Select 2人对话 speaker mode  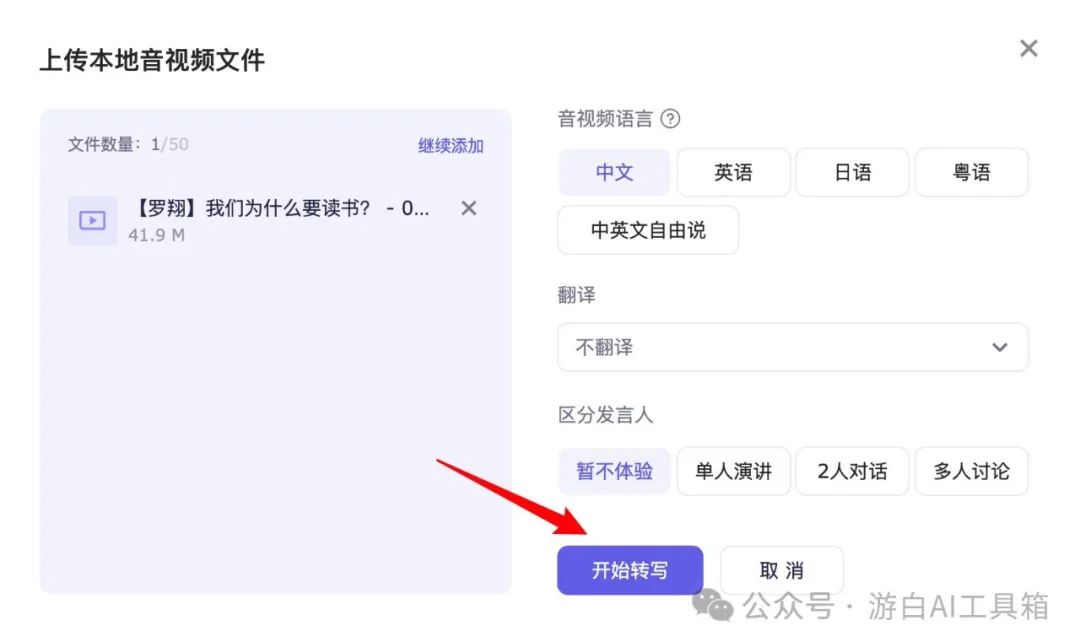coord(852,471)
